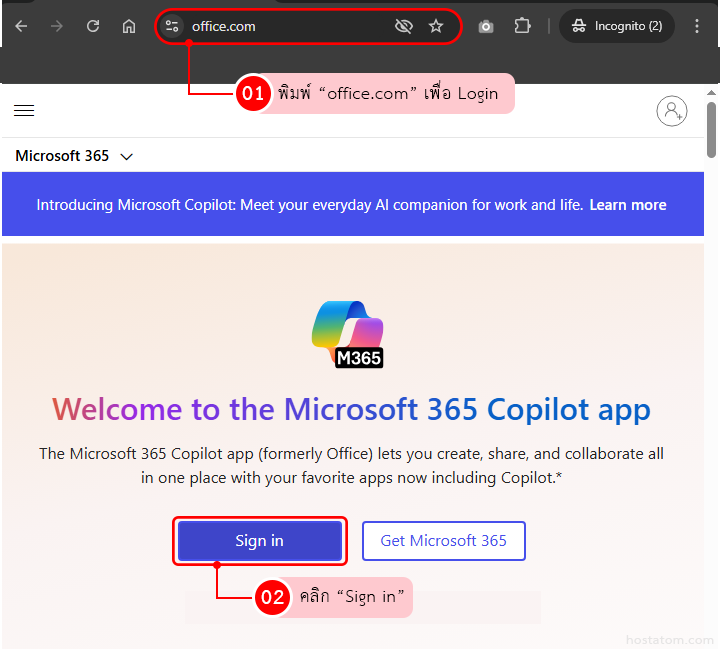Viewport: 720px width, 649px height.
Task: Open the hamburger navigation menu
Action: 24,111
